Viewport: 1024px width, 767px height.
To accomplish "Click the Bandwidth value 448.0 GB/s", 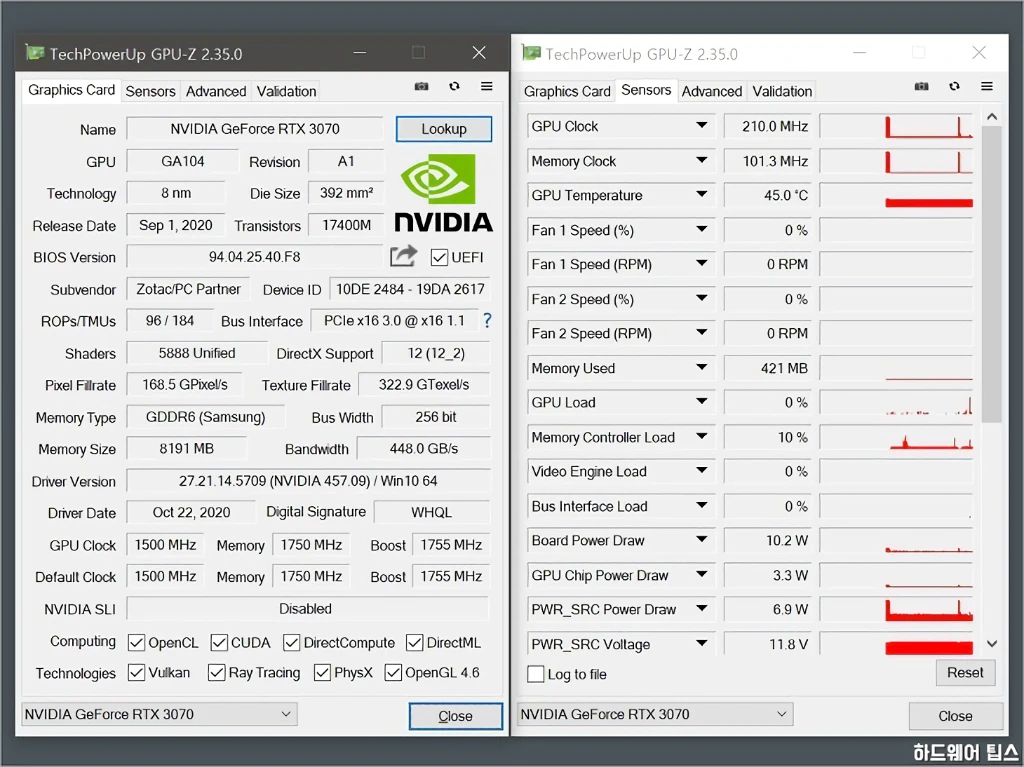I will 423,449.
